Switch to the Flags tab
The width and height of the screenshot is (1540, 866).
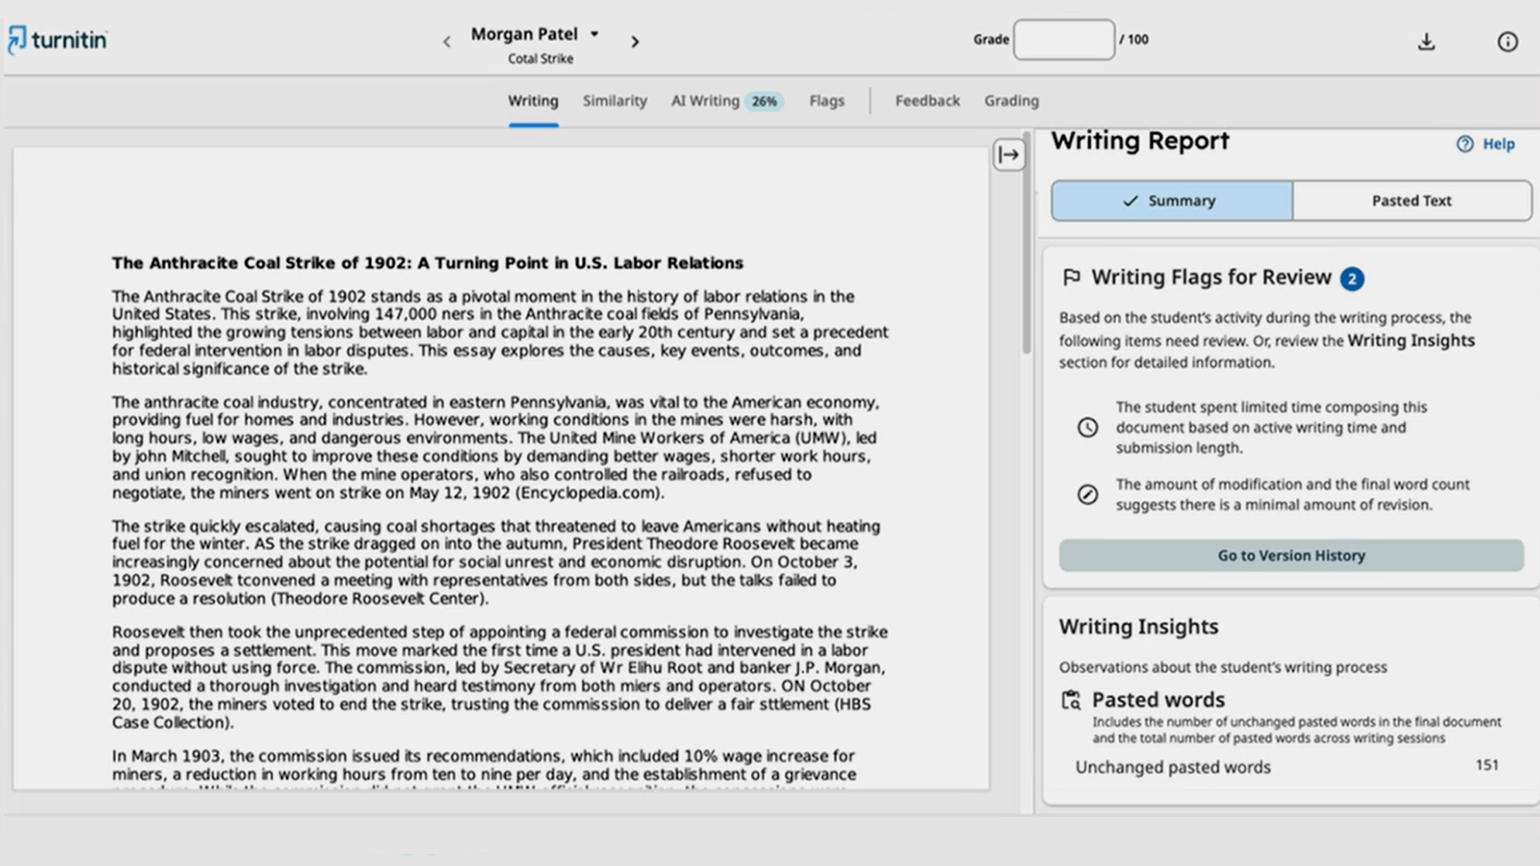[x=827, y=101]
